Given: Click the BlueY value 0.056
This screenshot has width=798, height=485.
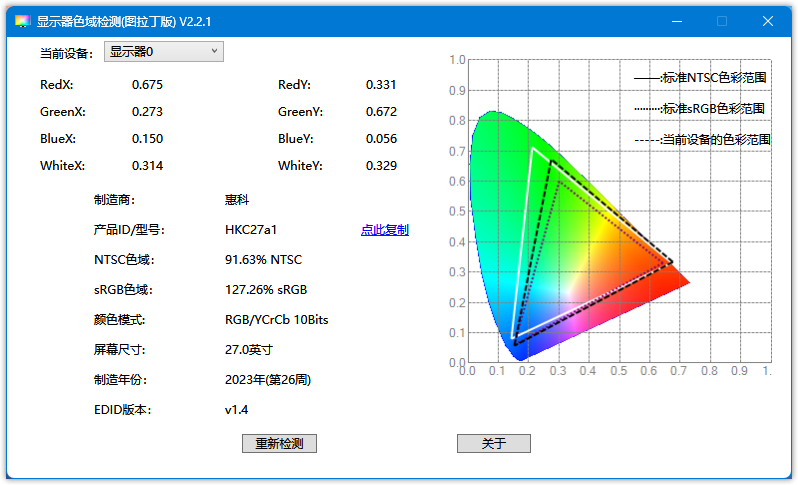Looking at the screenshot, I should 381,139.
